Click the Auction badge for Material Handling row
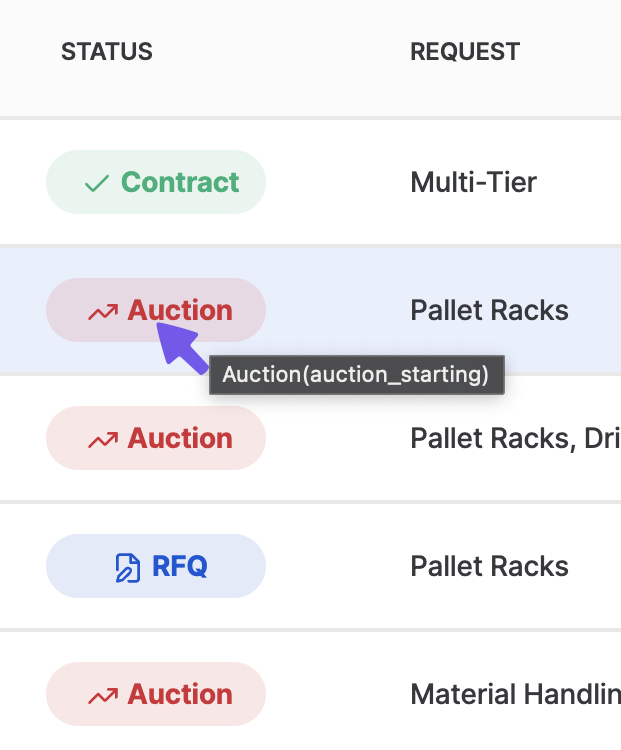Image resolution: width=621 pixels, height=750 pixels. (156, 694)
